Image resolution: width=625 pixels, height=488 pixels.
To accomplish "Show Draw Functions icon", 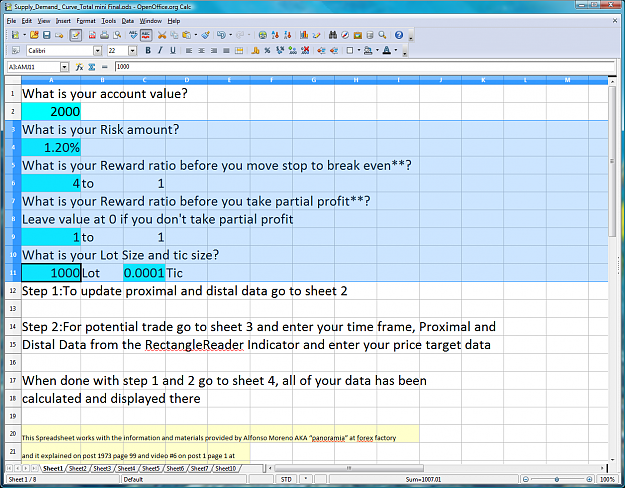I will point(316,35).
